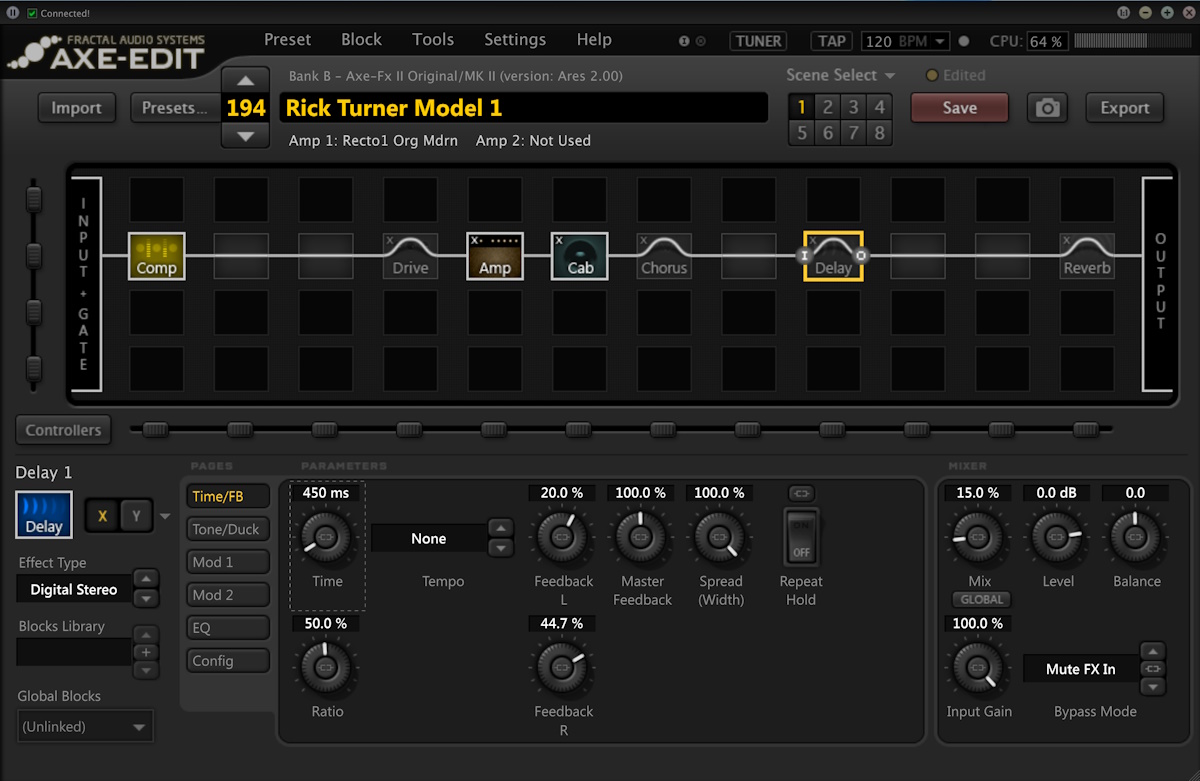Select scene 8

[879, 133]
